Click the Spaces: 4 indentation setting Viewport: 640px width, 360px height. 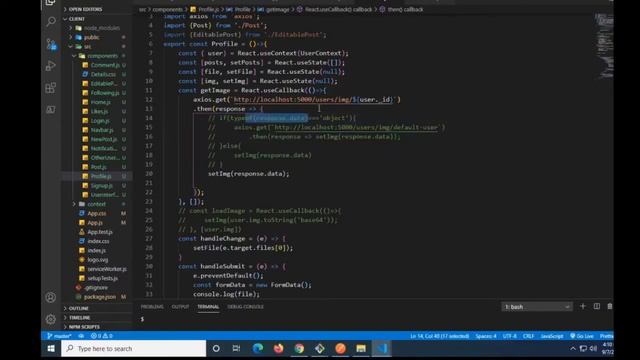coord(486,336)
